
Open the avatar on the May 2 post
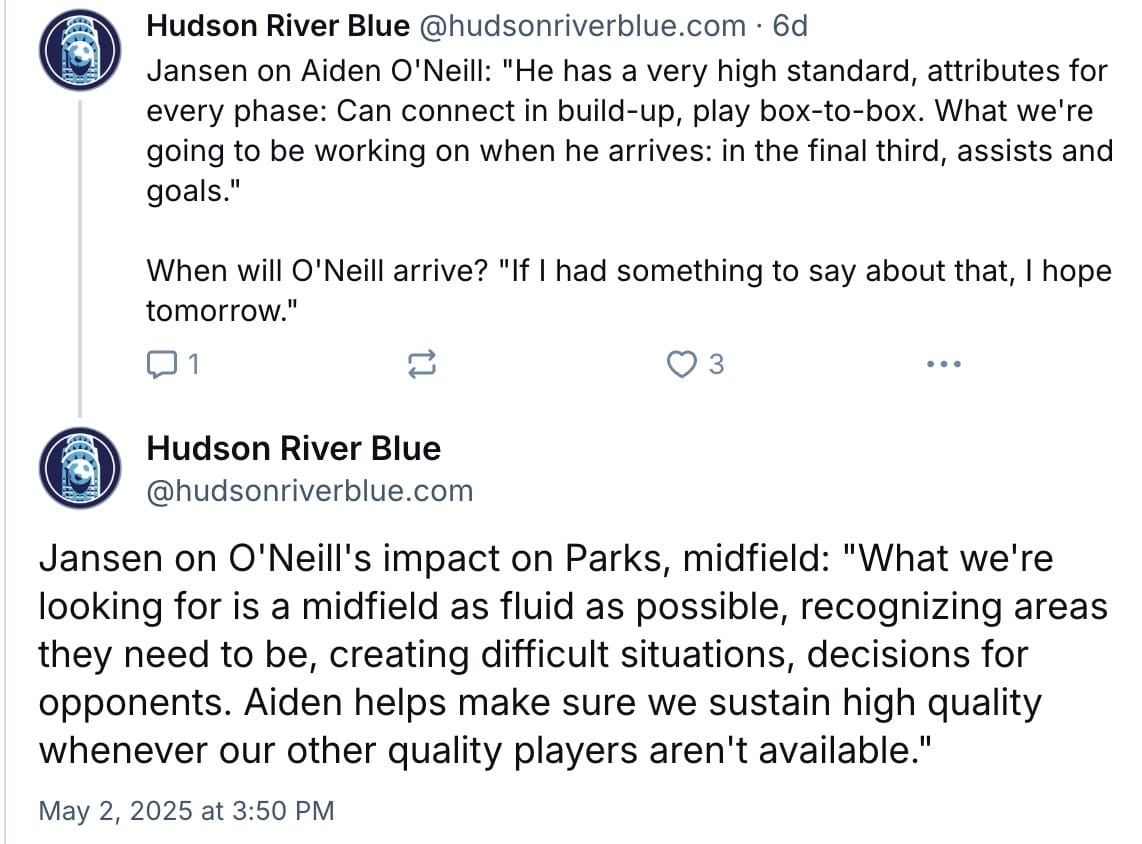coord(79,468)
